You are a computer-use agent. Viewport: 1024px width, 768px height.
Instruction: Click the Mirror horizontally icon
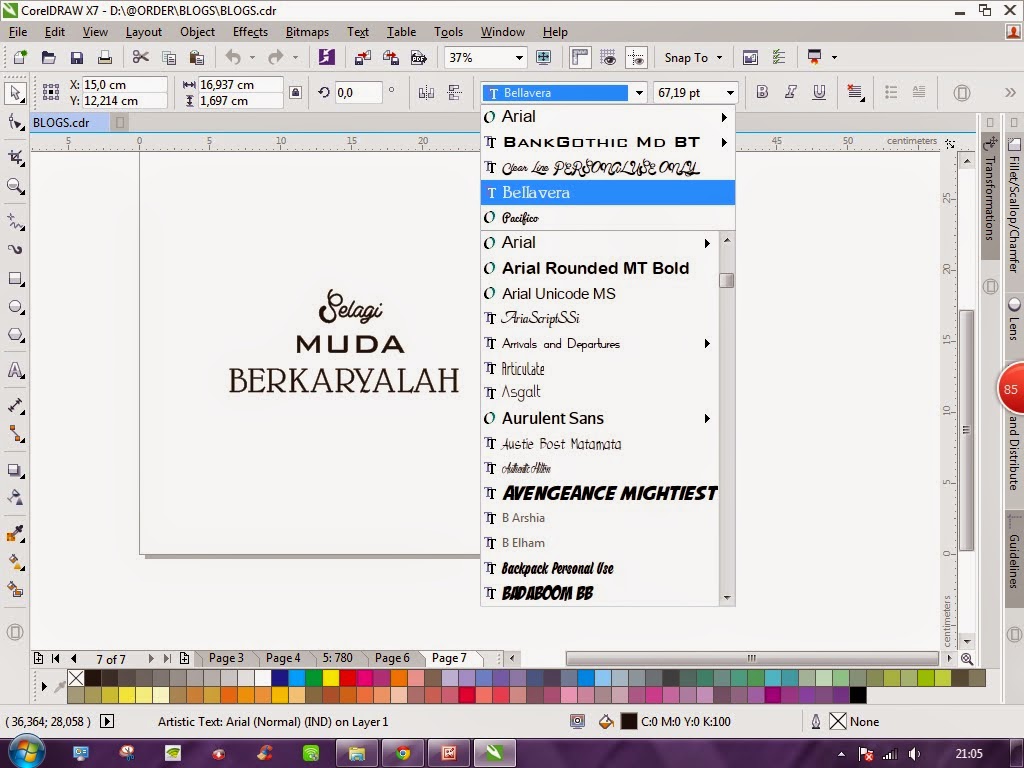tap(426, 93)
